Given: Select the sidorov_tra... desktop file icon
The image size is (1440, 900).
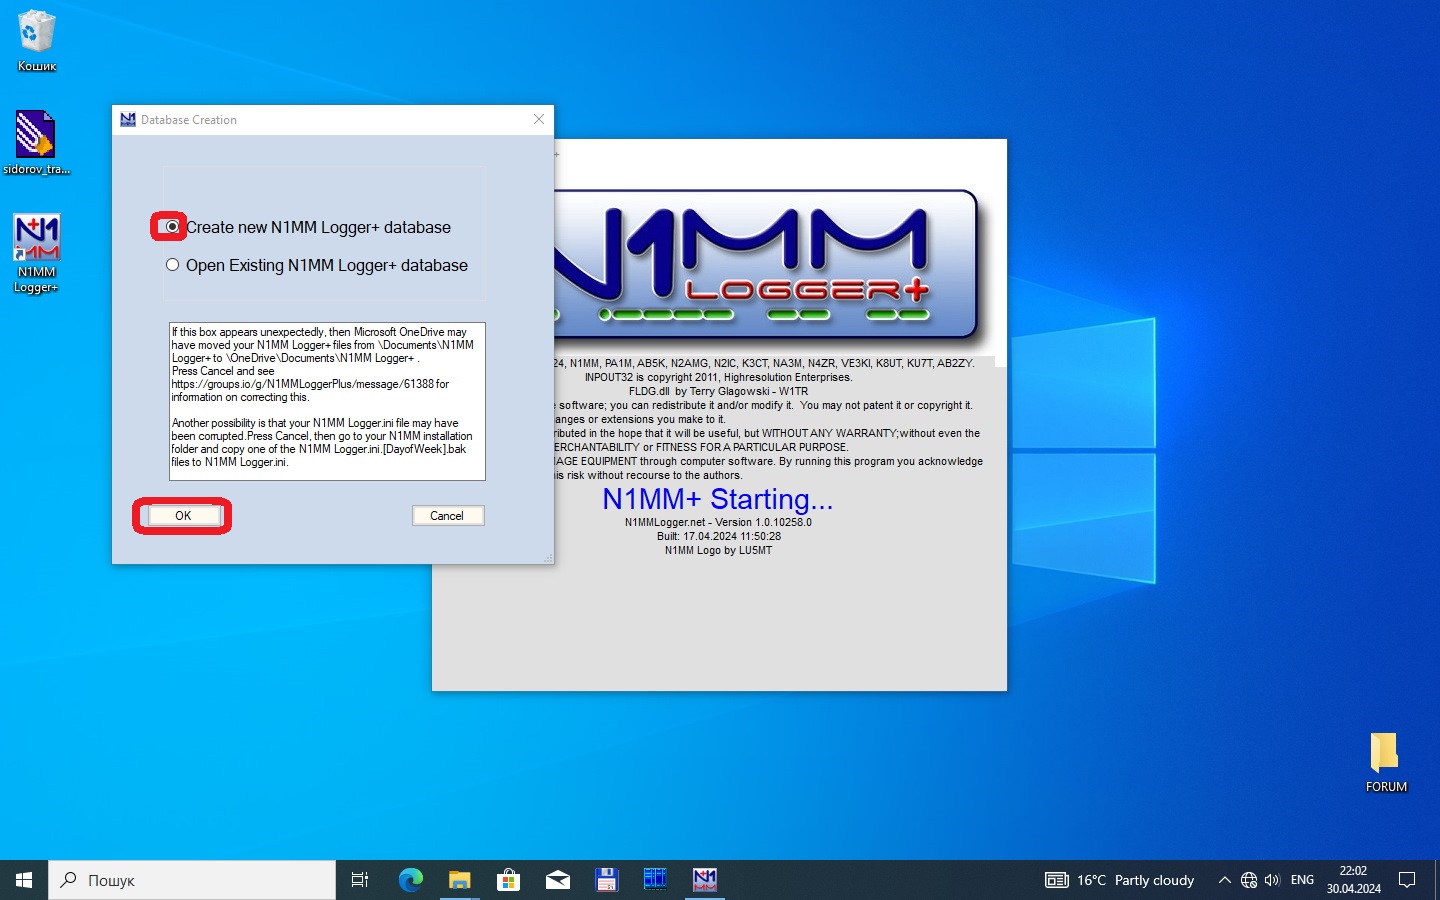Looking at the screenshot, I should point(36,142).
